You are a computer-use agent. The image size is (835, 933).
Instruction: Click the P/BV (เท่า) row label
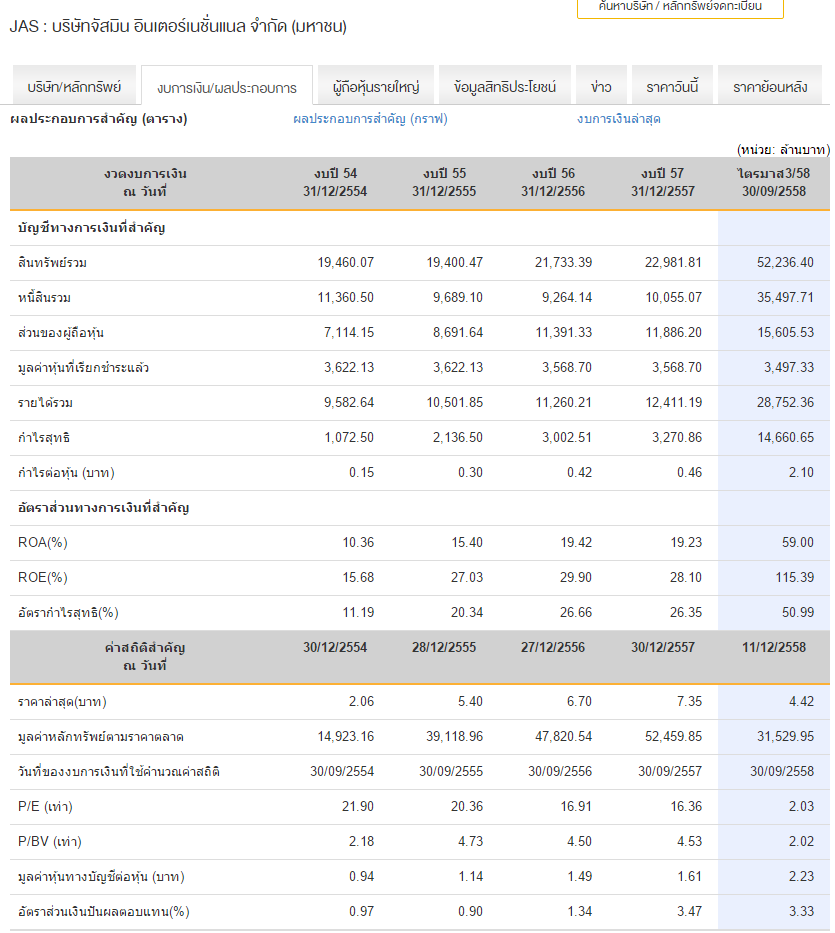49,842
